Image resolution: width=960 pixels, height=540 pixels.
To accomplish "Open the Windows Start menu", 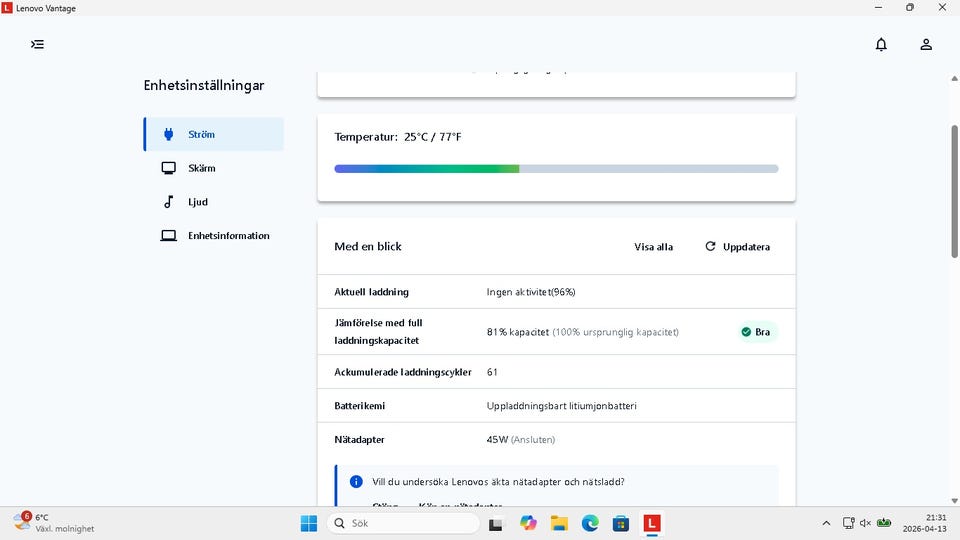I will (308, 523).
